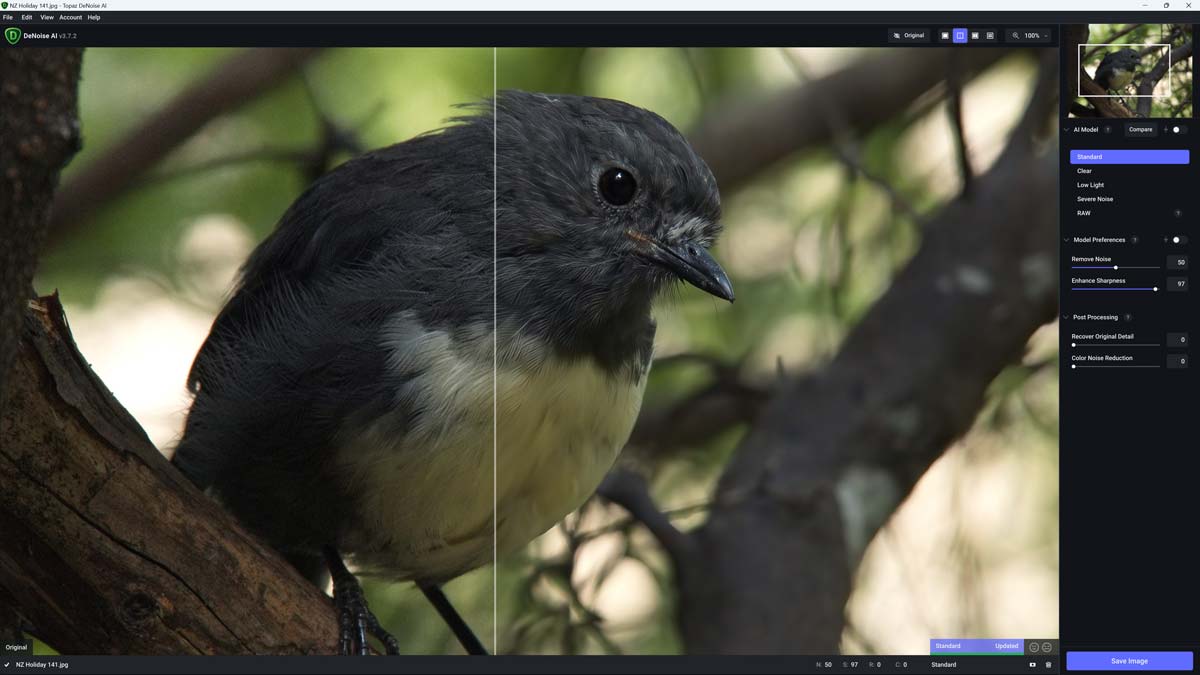
Task: Click the zoom magnifier icon
Action: (x=1016, y=35)
